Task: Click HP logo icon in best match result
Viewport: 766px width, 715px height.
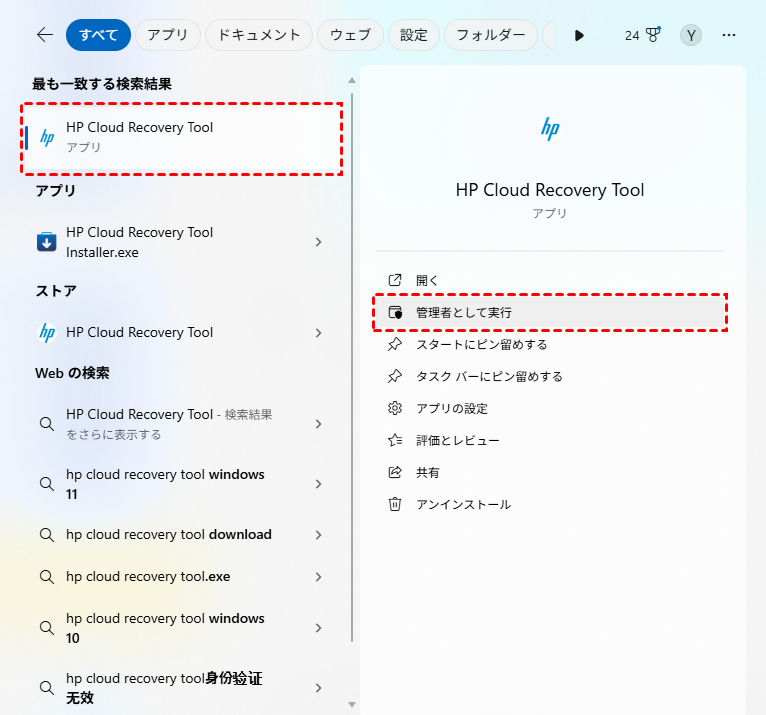Action: (47, 138)
